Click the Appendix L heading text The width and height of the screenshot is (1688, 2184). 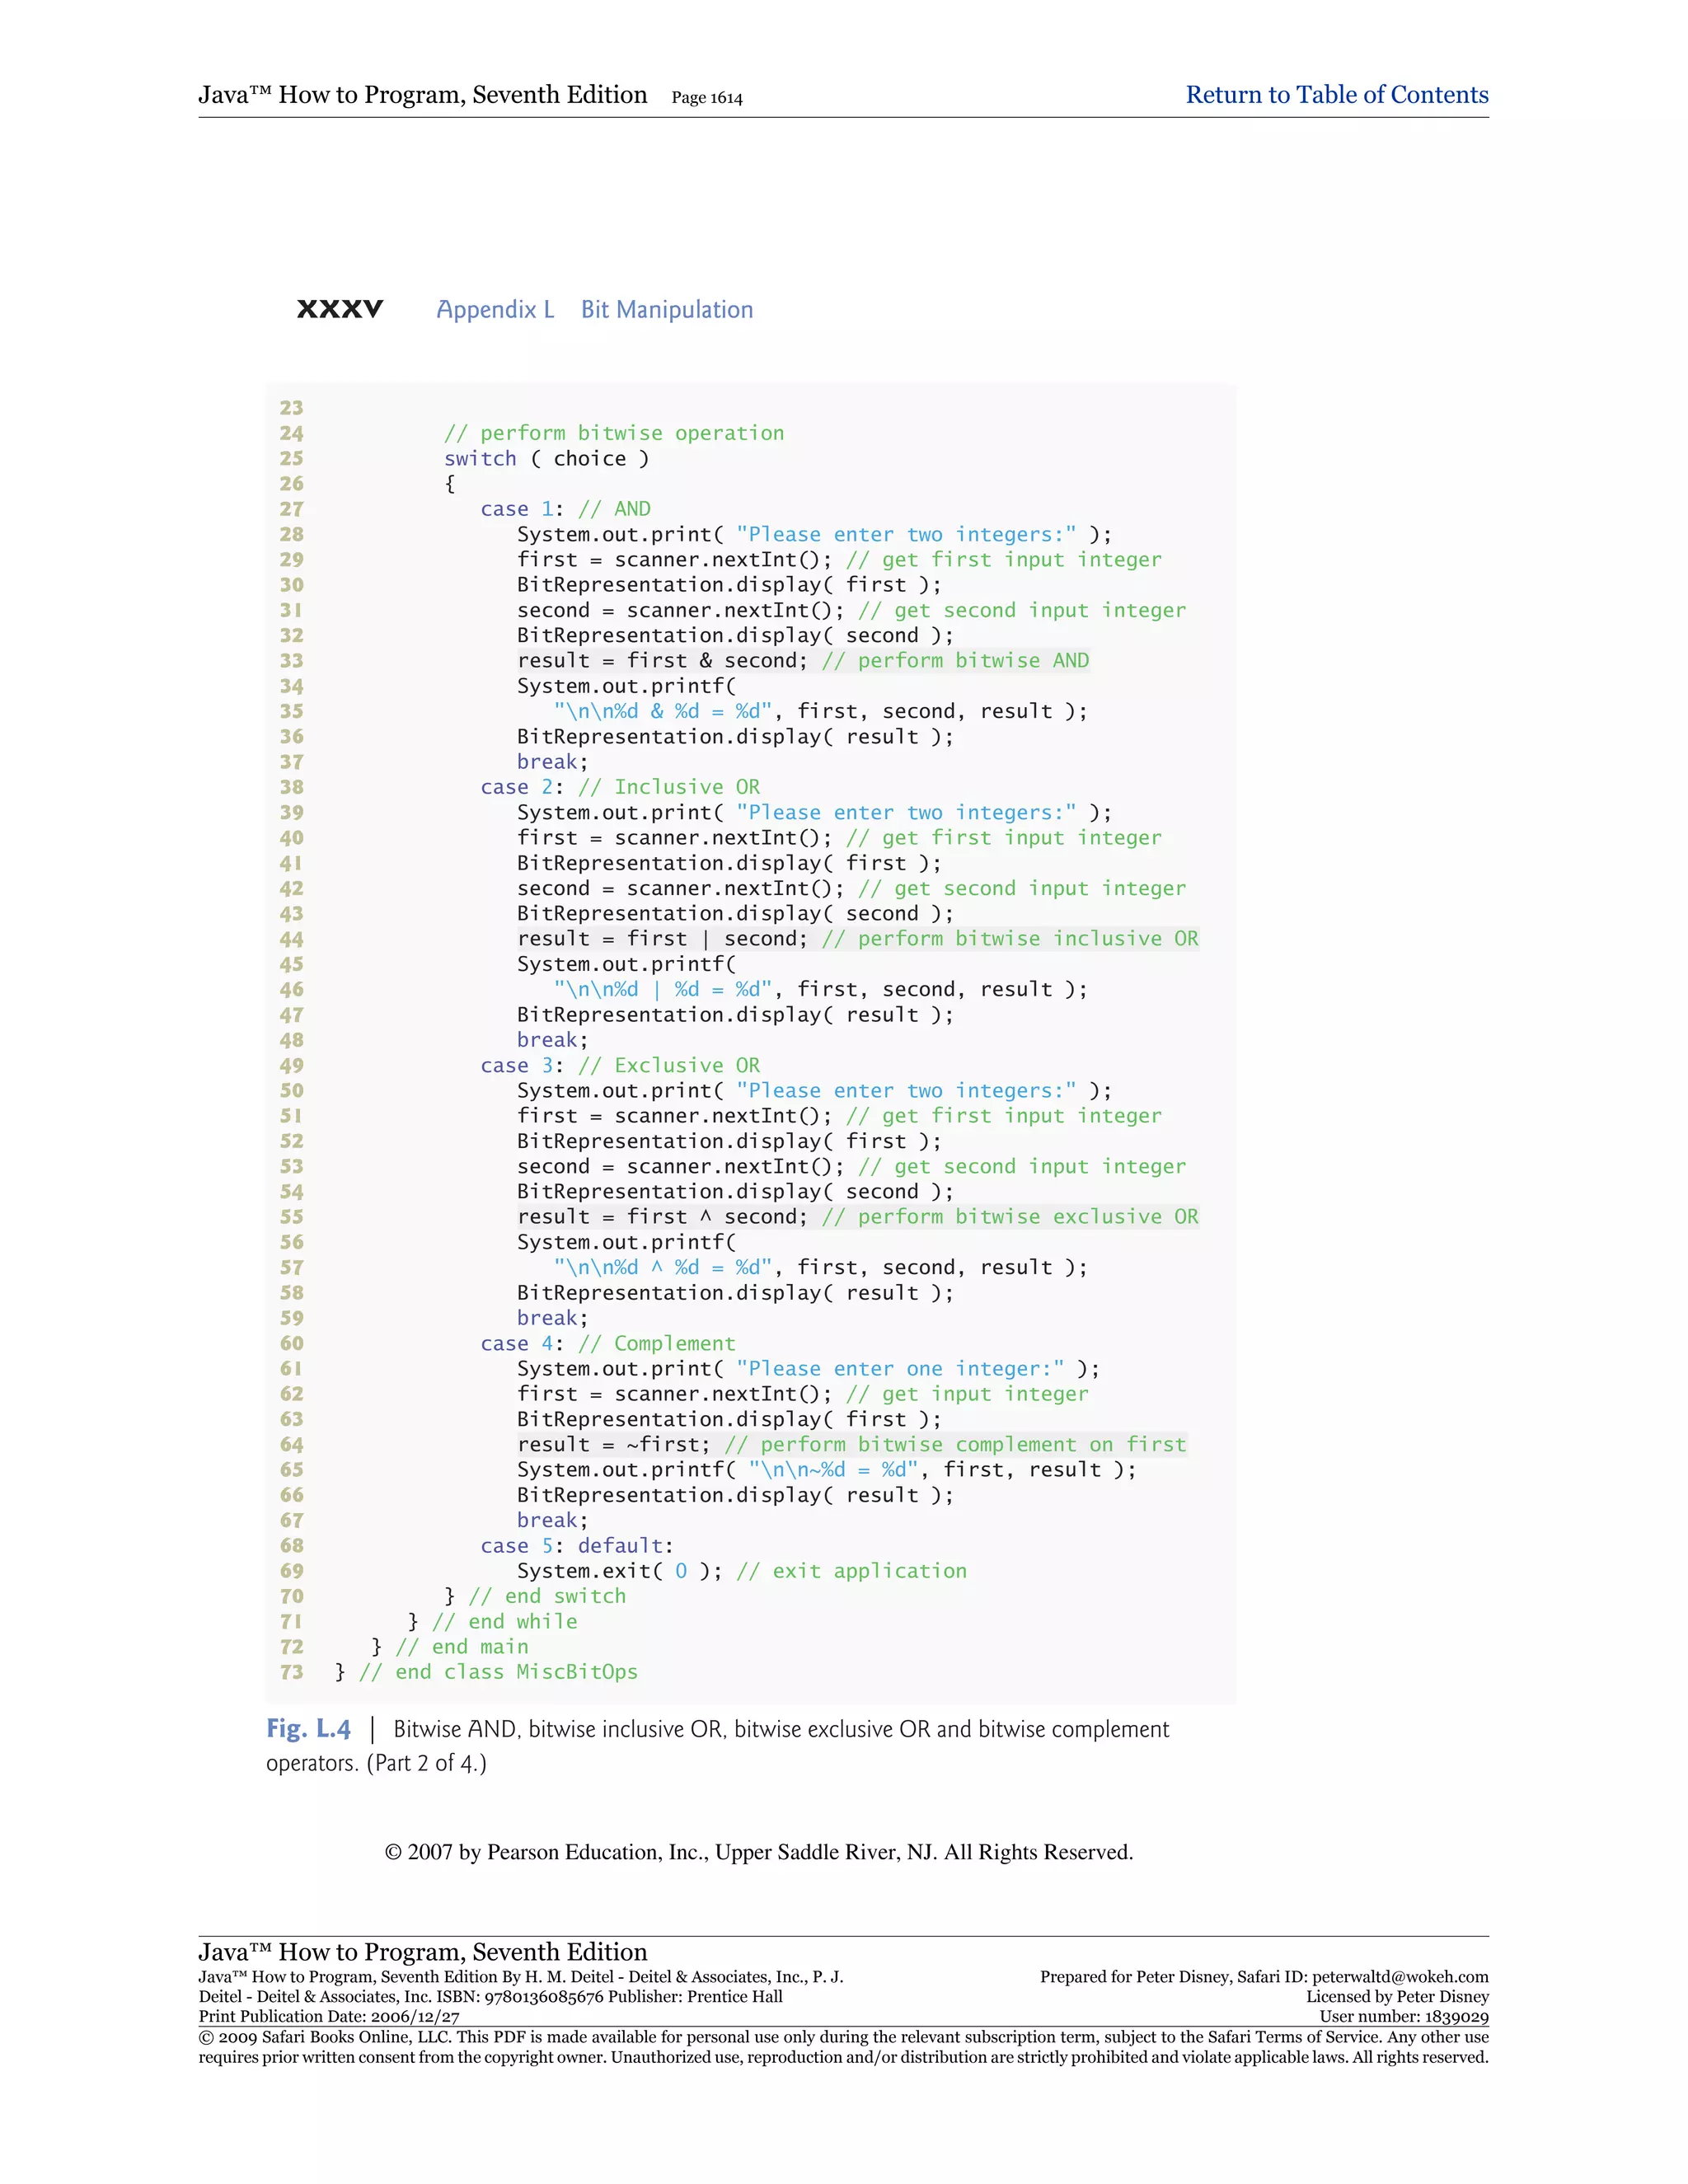tap(495, 310)
